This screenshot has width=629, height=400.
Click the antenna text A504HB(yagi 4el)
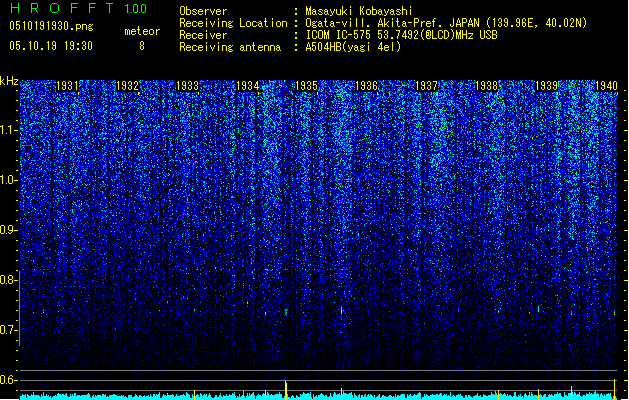(353, 47)
